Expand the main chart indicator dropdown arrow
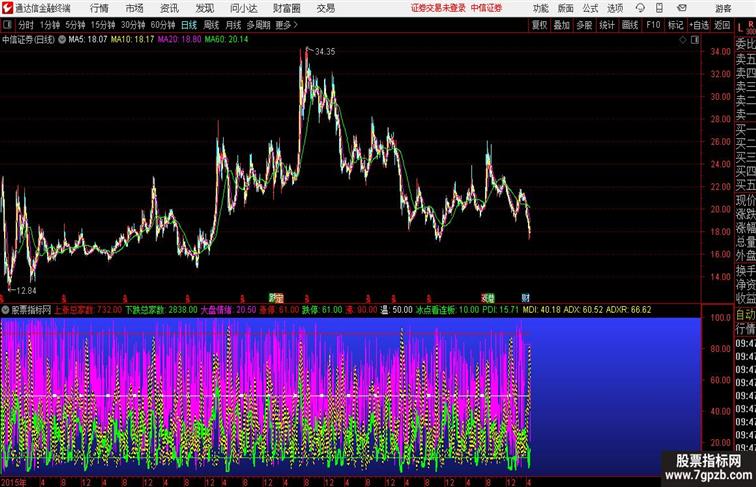The height and width of the screenshot is (487, 756). pos(62,40)
